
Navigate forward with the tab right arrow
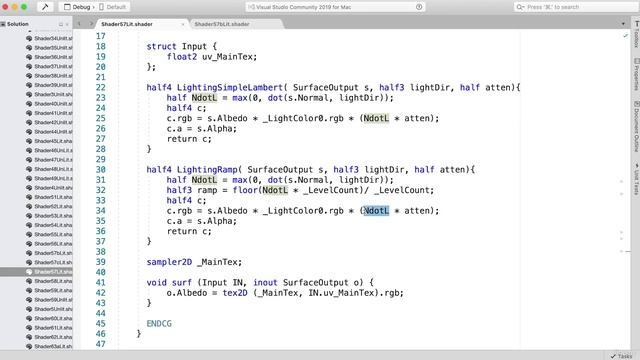pyautogui.click(x=91, y=24)
